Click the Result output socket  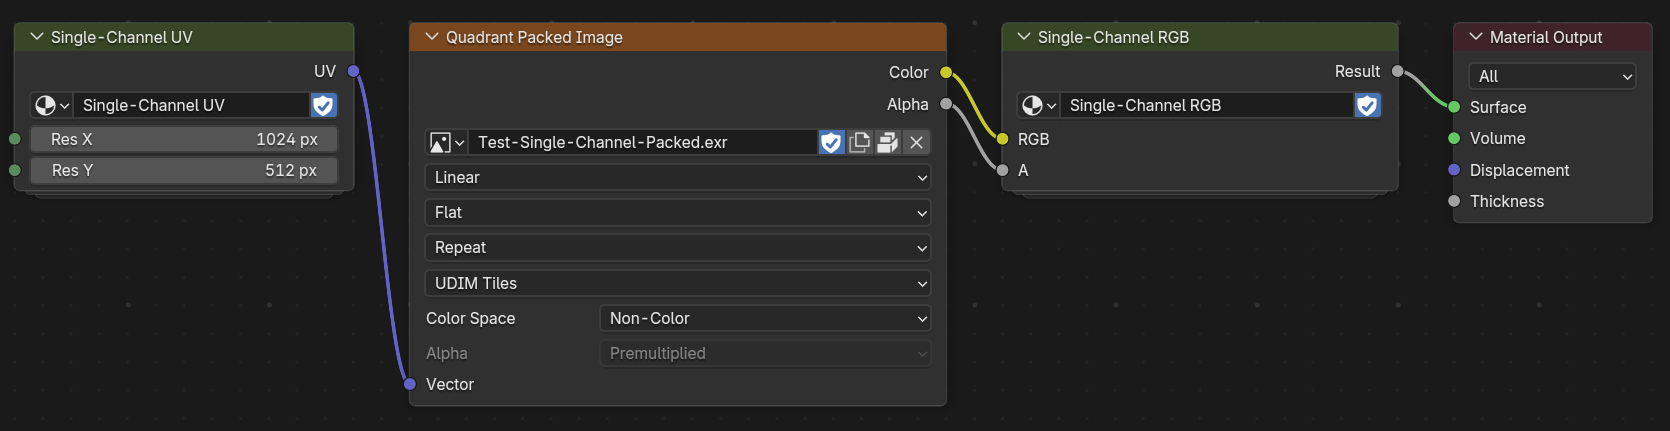click(x=1397, y=71)
